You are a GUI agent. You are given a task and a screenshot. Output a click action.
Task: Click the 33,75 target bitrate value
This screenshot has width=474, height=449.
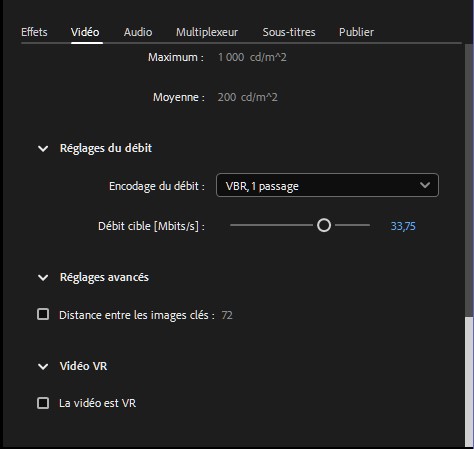(403, 226)
